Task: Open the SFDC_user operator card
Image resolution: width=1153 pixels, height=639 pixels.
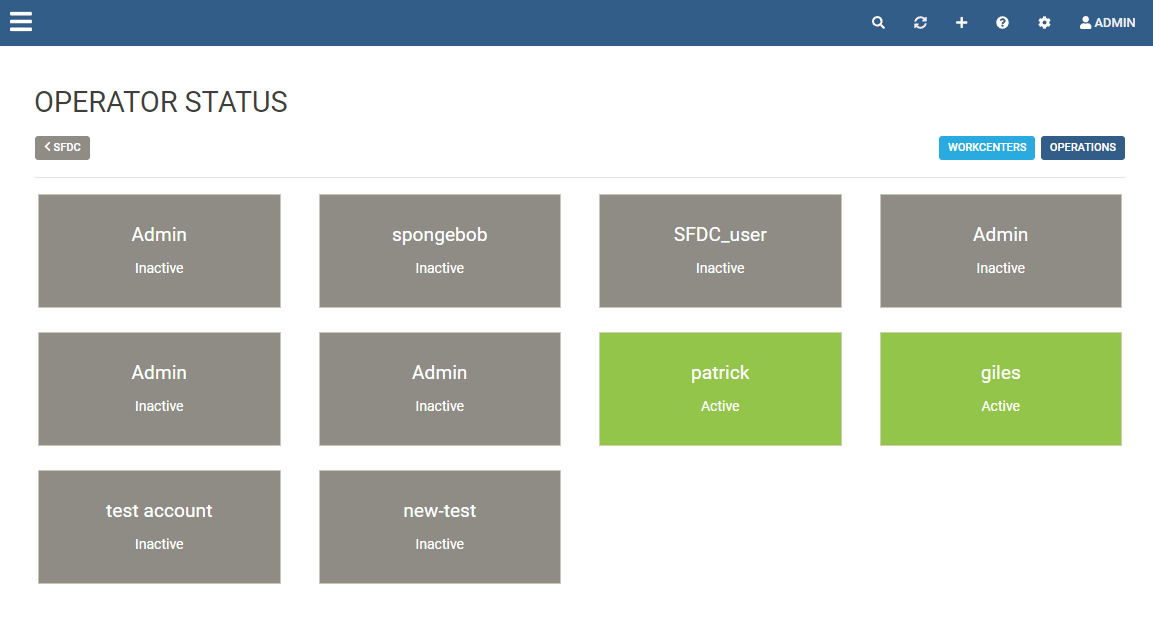Action: (720, 251)
